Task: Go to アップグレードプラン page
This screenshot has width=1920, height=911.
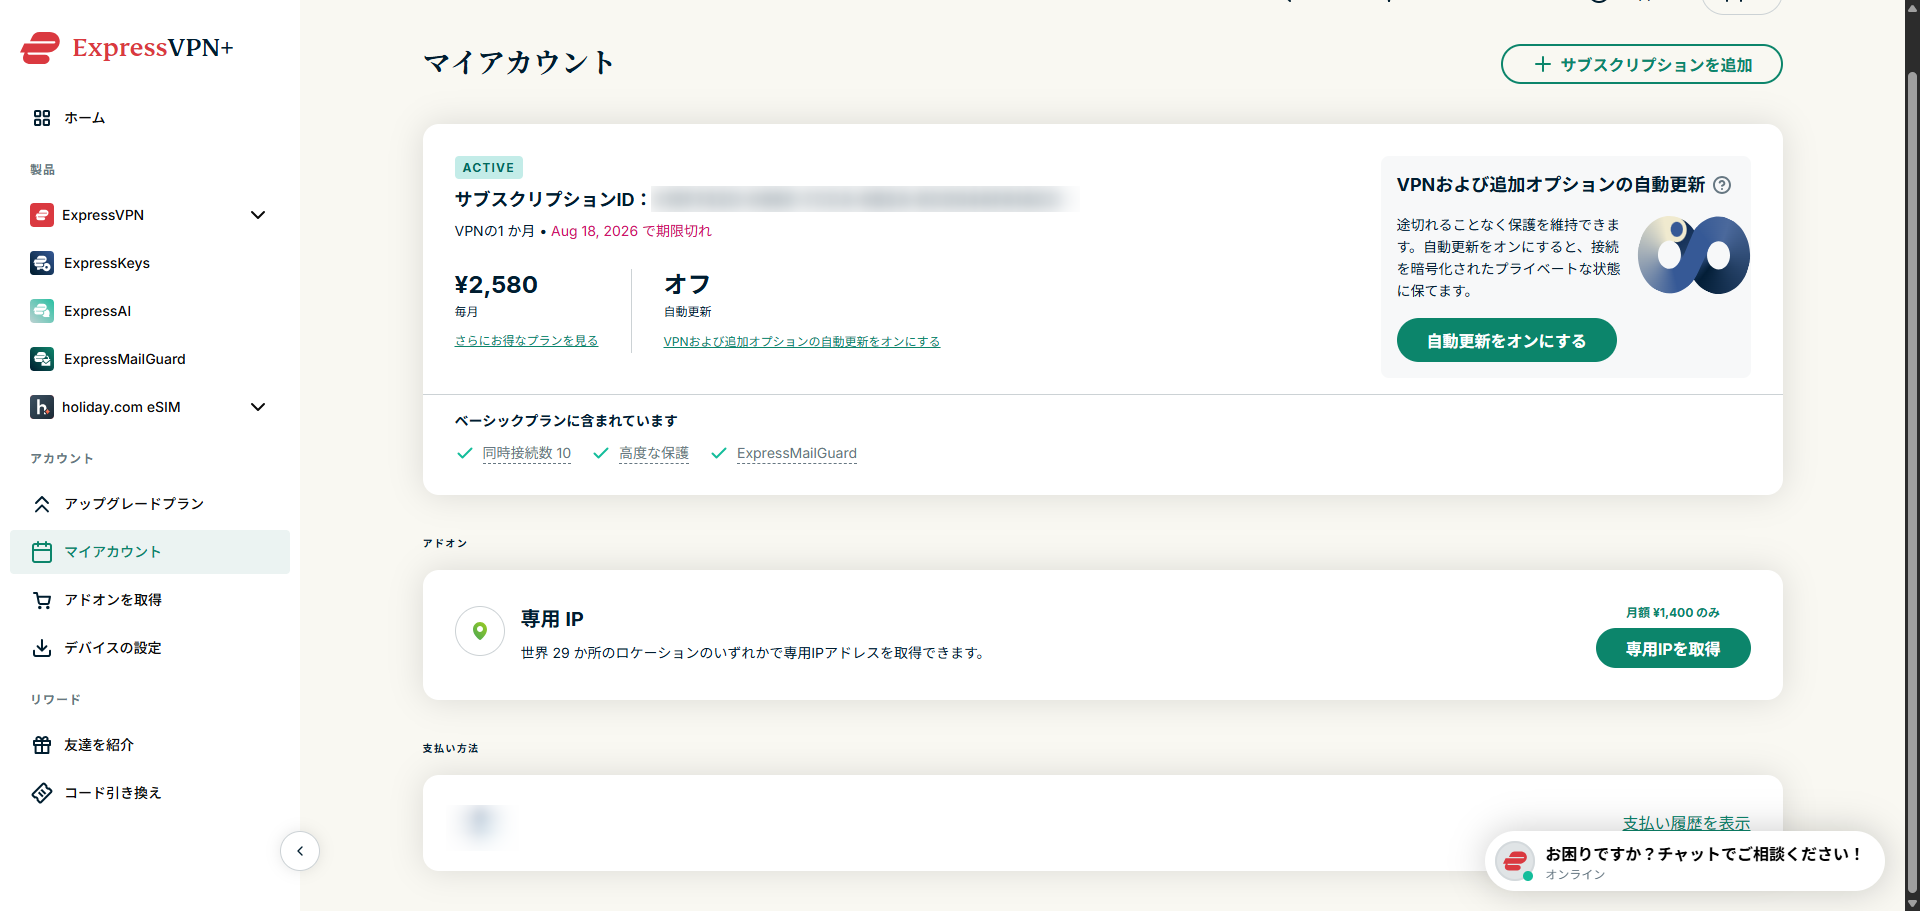Action: (150, 504)
